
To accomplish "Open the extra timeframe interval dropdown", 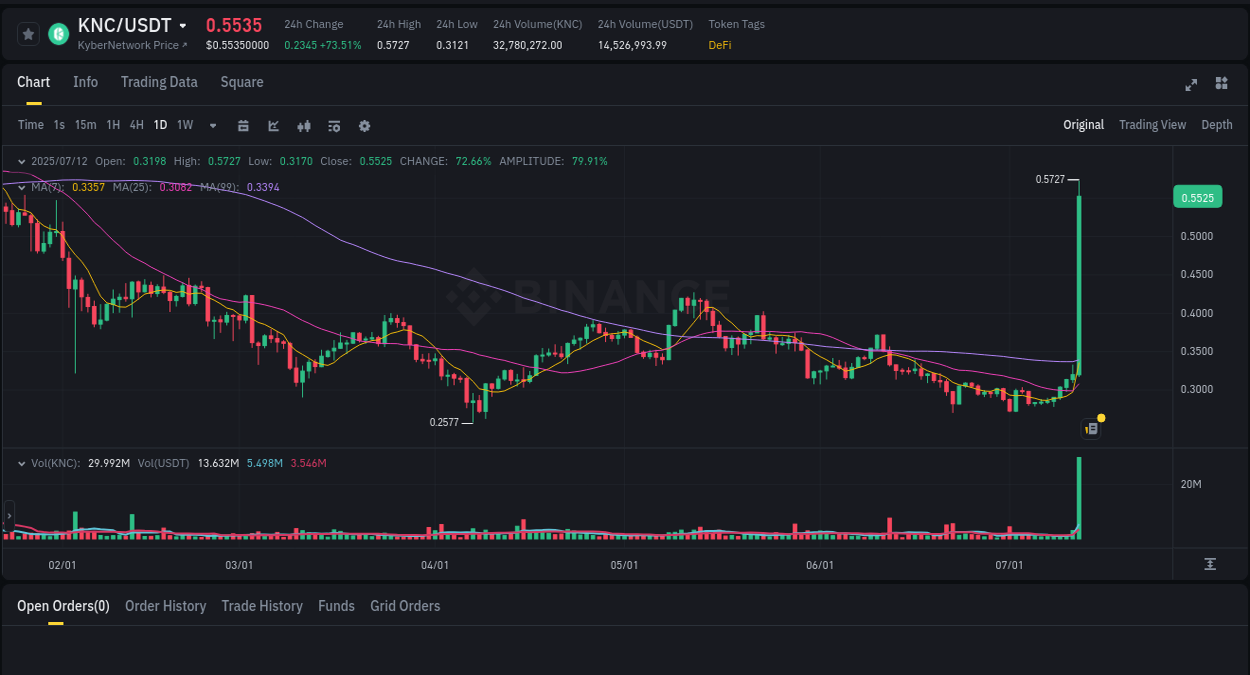I will coord(212,126).
